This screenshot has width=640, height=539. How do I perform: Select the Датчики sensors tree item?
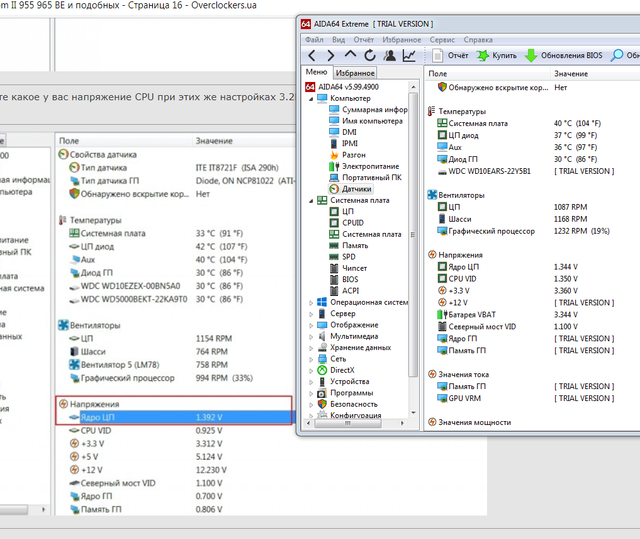click(x=351, y=189)
